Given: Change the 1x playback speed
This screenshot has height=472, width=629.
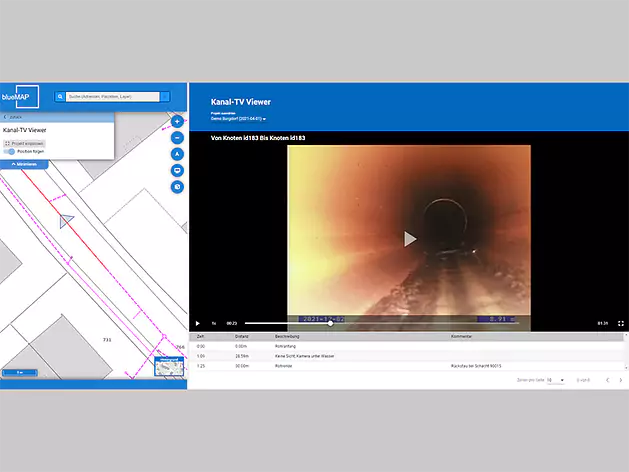Looking at the screenshot, I should pyautogui.click(x=213, y=323).
